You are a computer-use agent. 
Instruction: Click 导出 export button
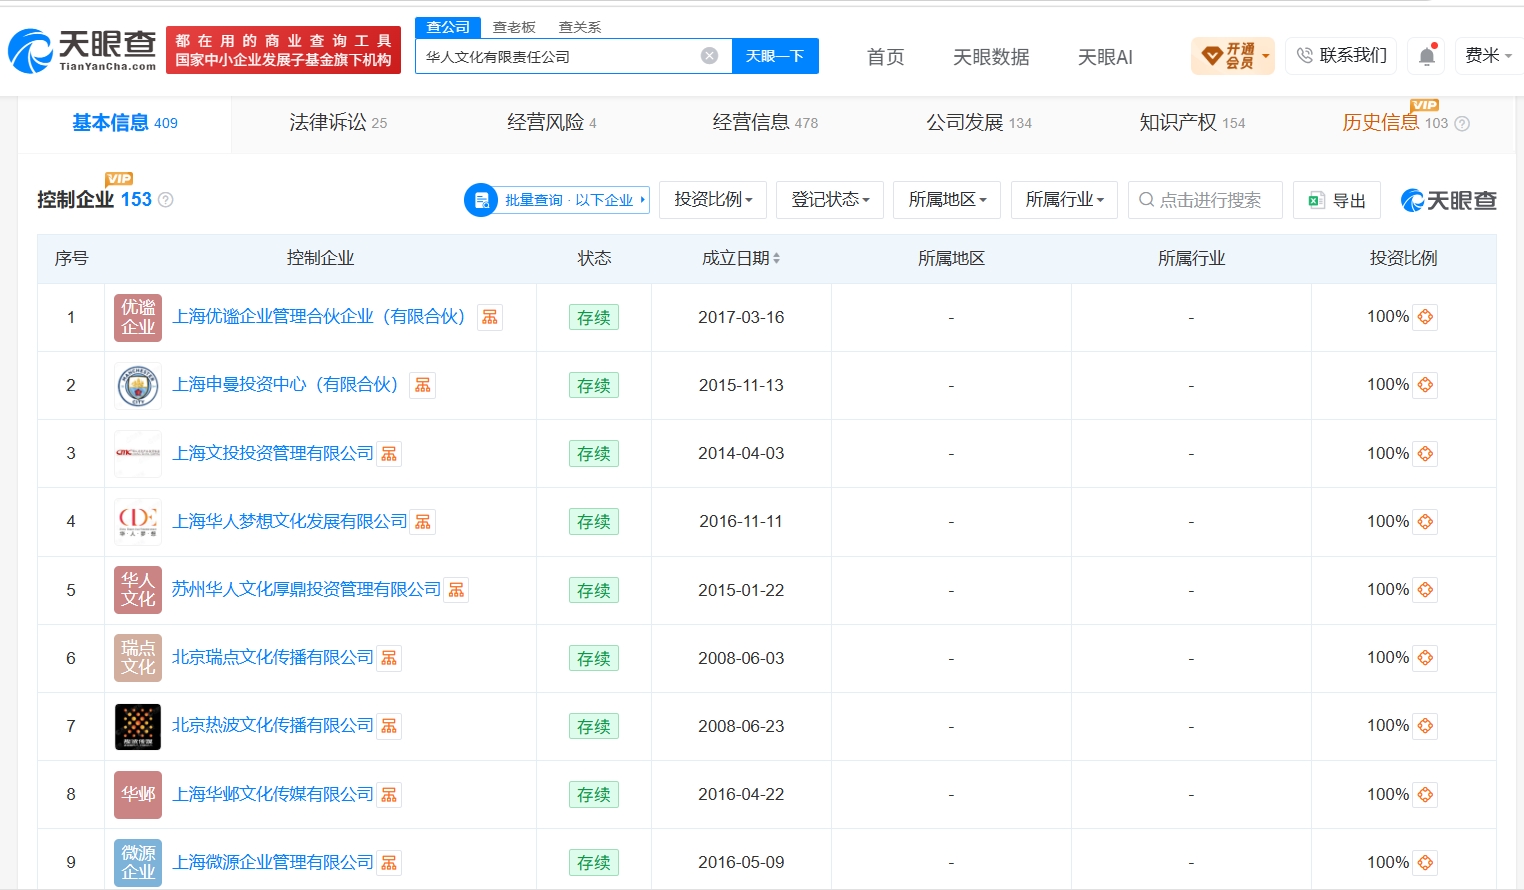1337,200
